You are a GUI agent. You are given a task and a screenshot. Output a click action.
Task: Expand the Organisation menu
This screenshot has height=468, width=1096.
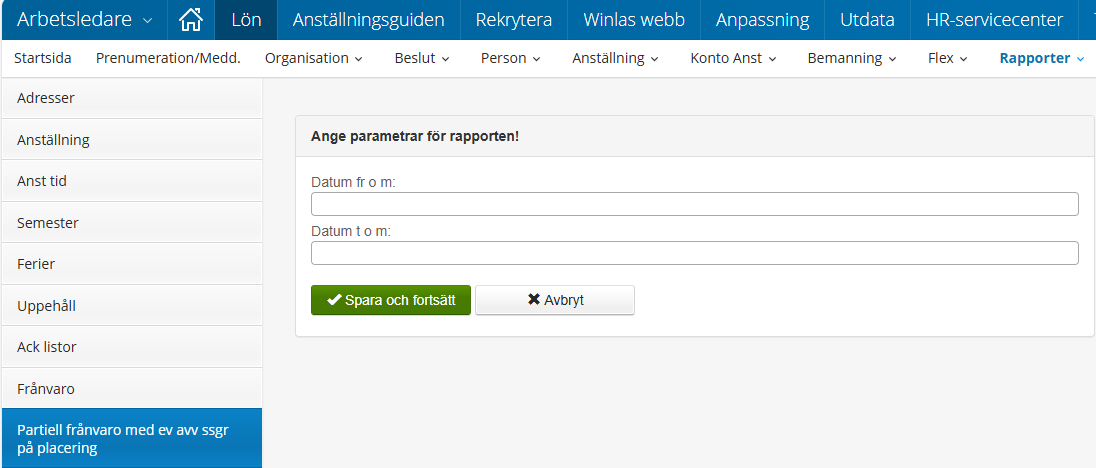pos(313,59)
